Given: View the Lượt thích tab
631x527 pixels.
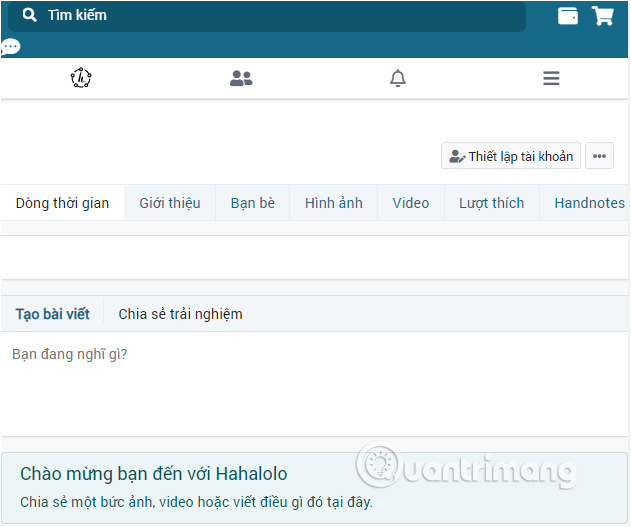Looking at the screenshot, I should pos(492,203).
